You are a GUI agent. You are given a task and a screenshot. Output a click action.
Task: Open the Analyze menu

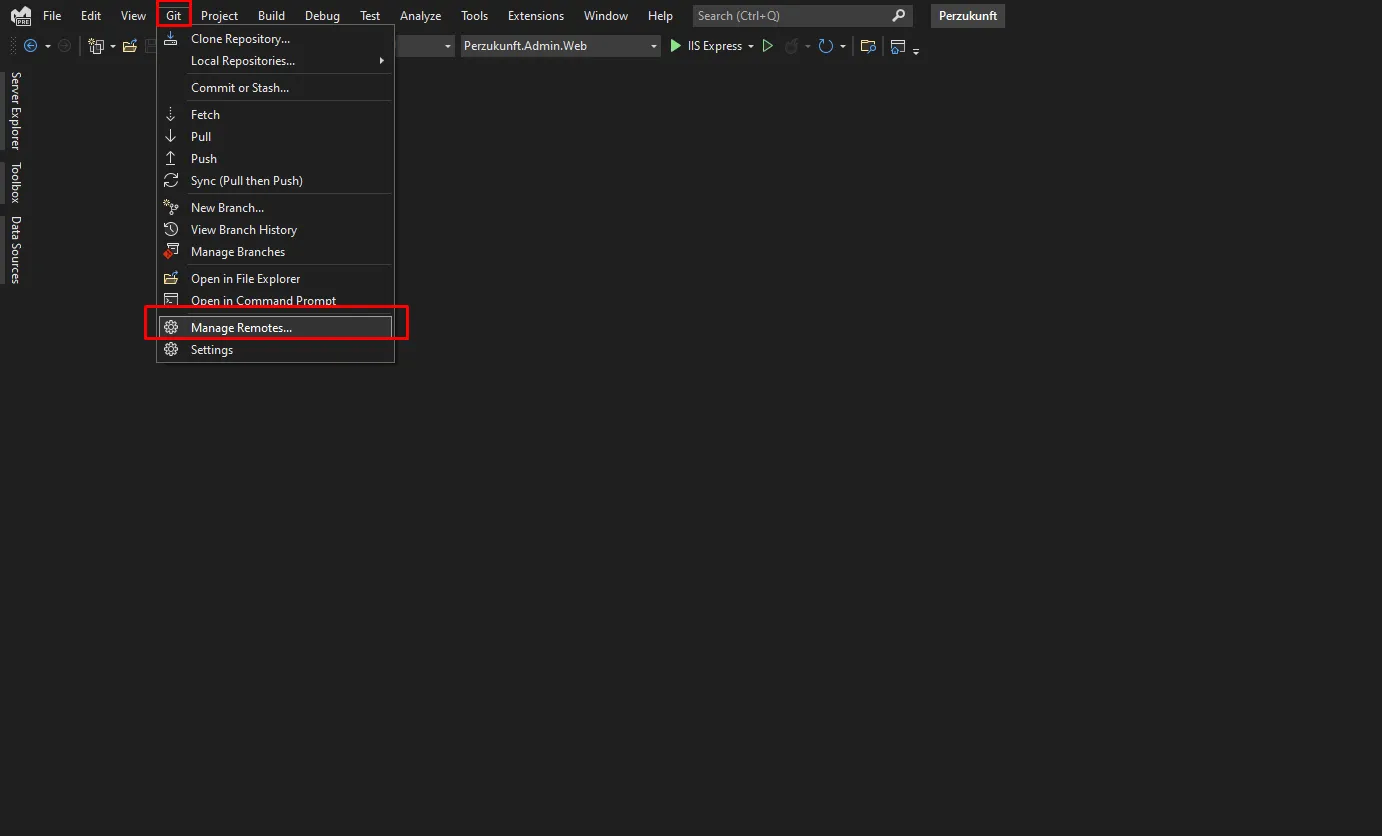(420, 16)
